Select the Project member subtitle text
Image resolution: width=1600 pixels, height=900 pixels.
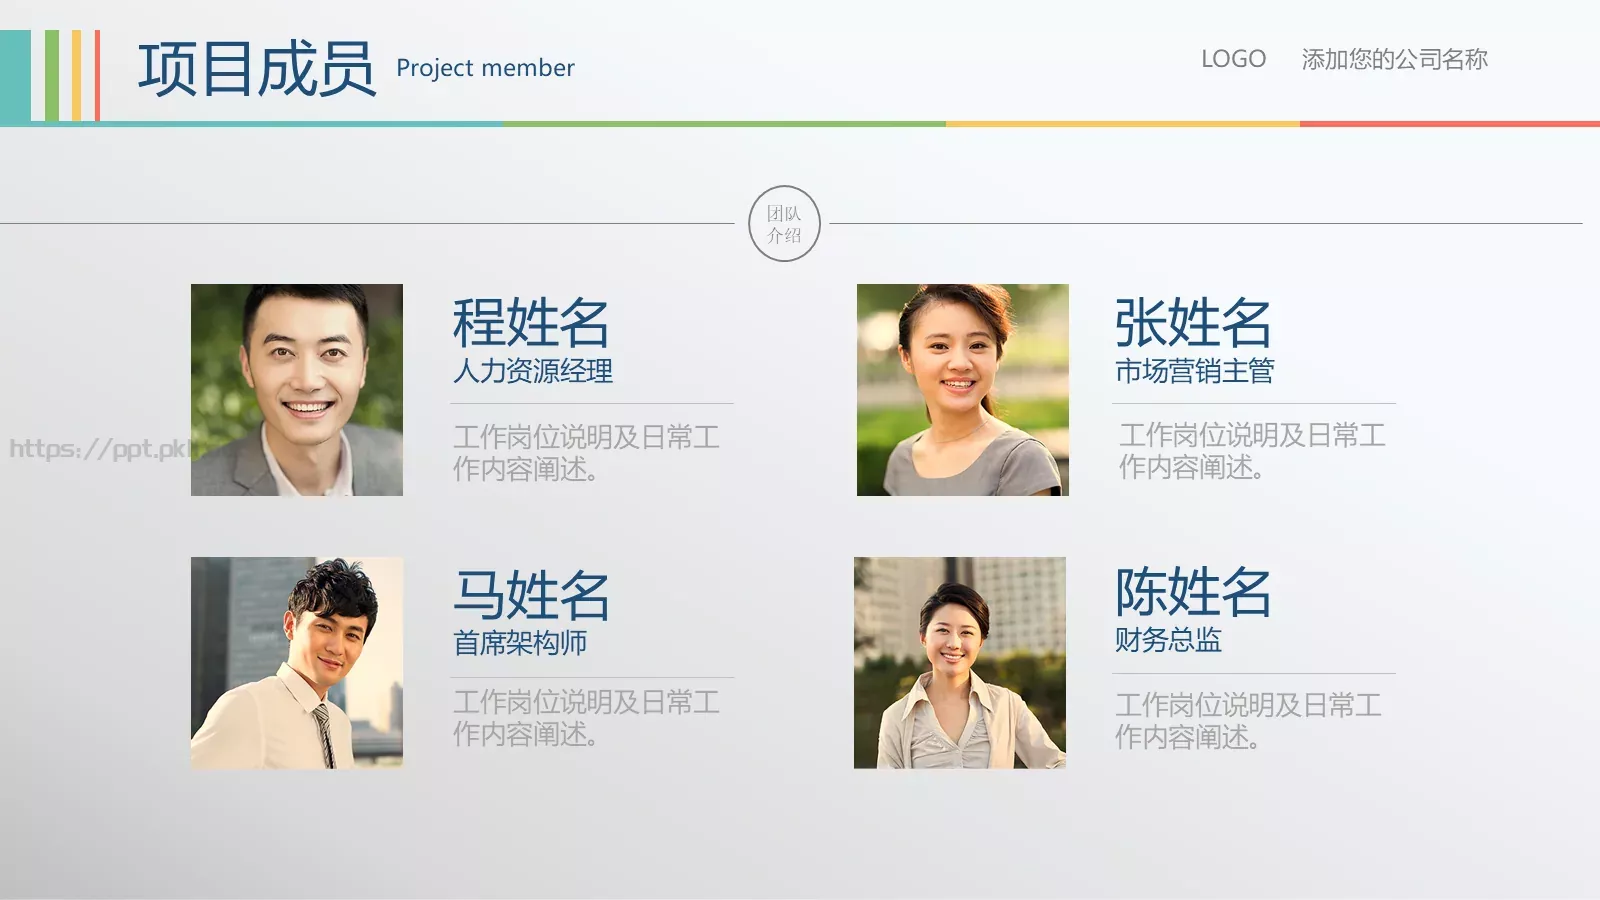click(x=485, y=68)
